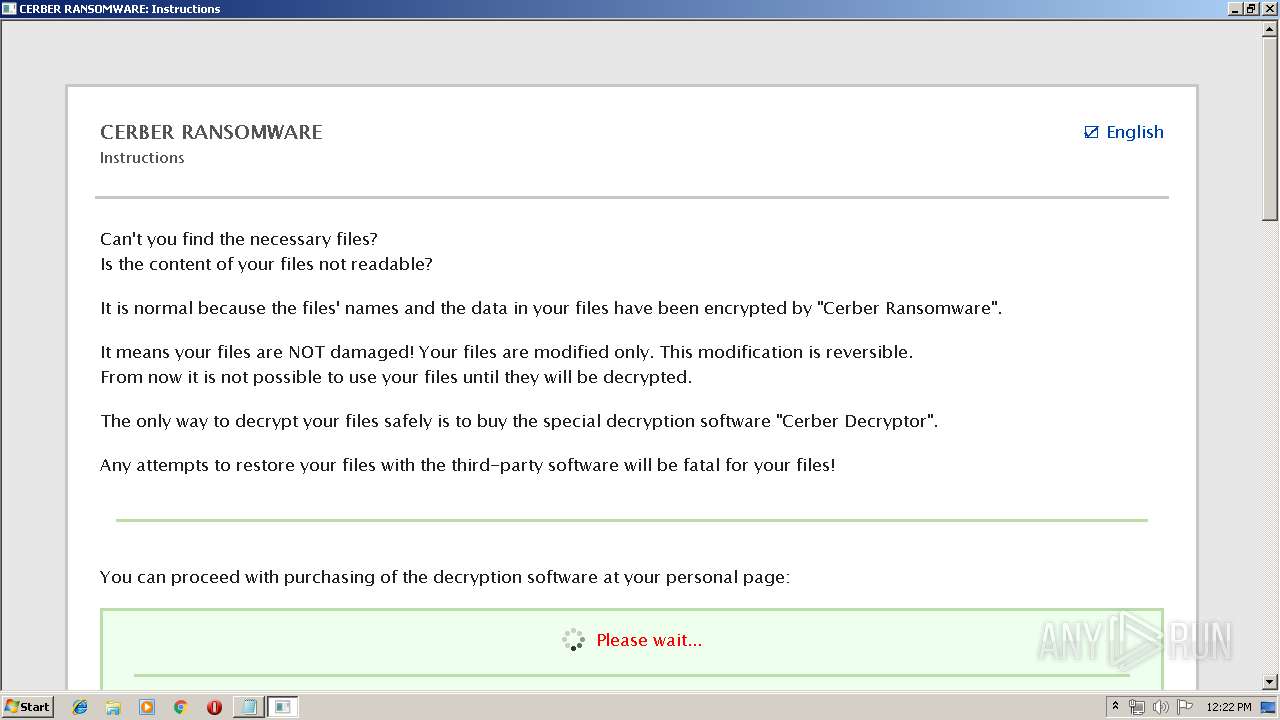The height and width of the screenshot is (720, 1280).
Task: Open the network status tray icon
Action: tap(1137, 707)
